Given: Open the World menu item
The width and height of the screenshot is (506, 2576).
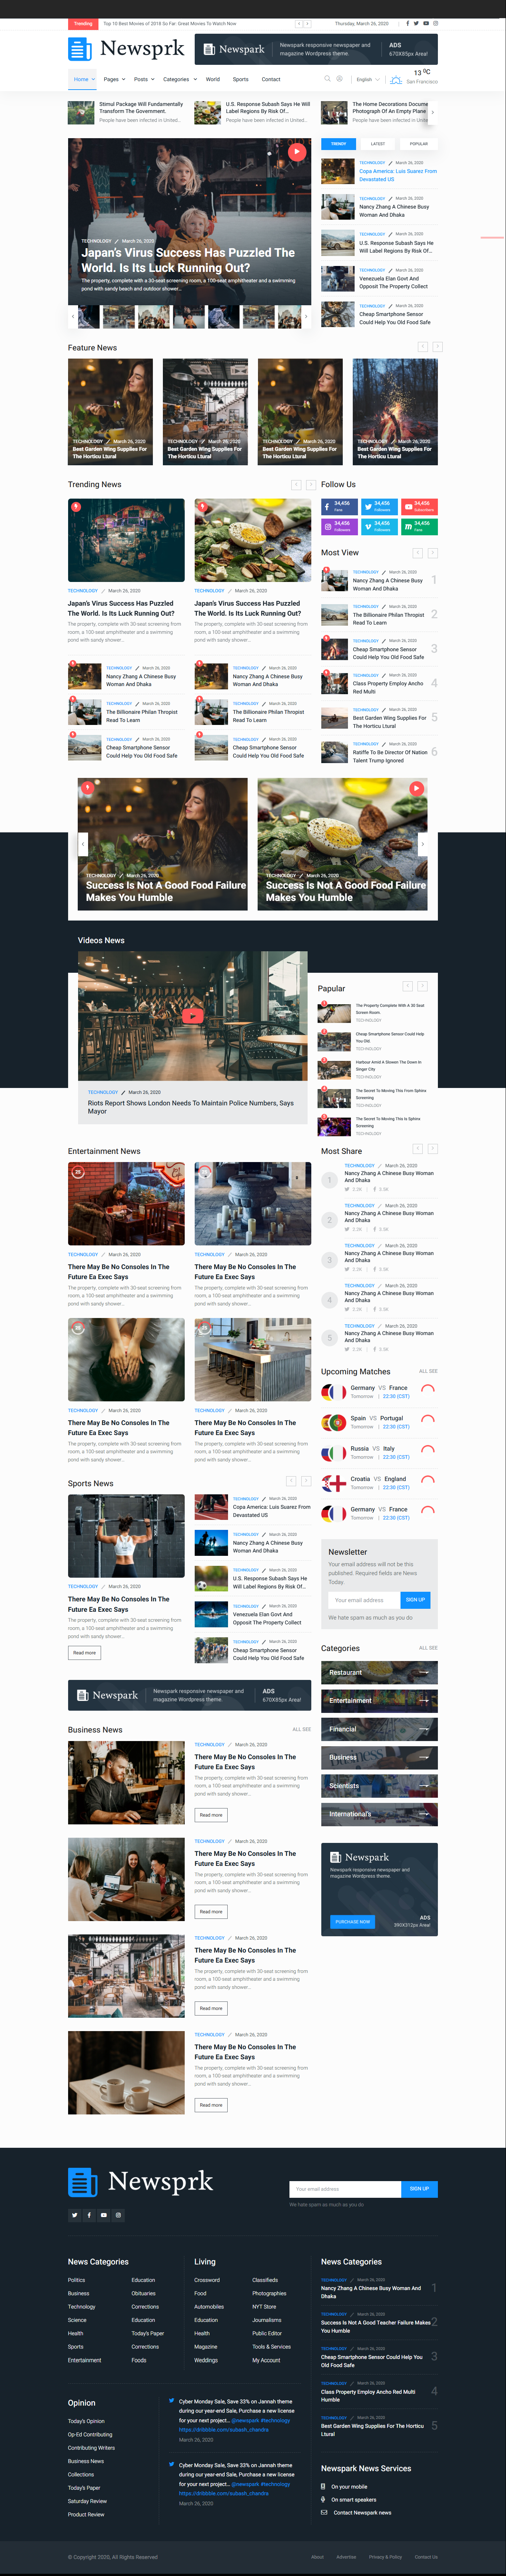Looking at the screenshot, I should tap(213, 79).
